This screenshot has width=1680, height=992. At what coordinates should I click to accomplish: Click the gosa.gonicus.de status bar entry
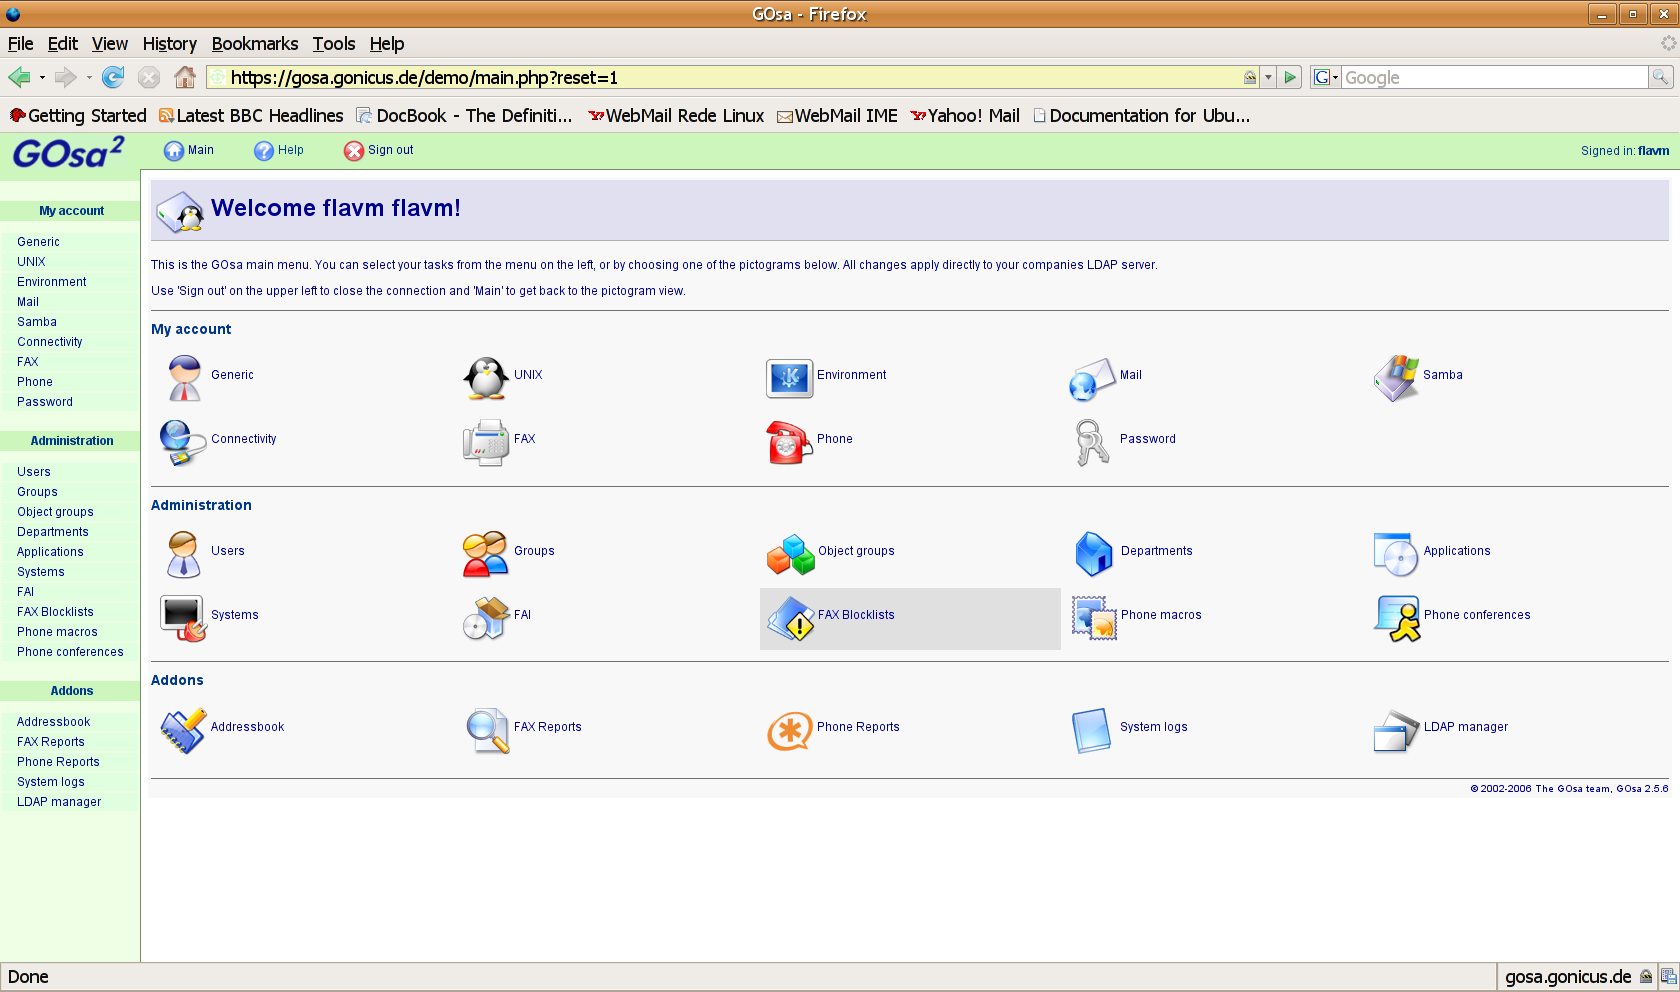click(1568, 977)
